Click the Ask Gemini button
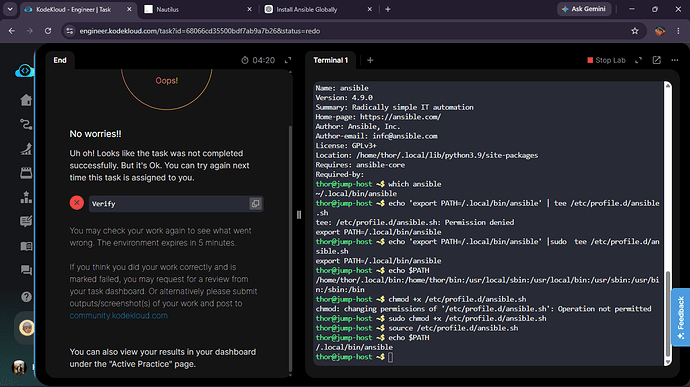 point(584,9)
